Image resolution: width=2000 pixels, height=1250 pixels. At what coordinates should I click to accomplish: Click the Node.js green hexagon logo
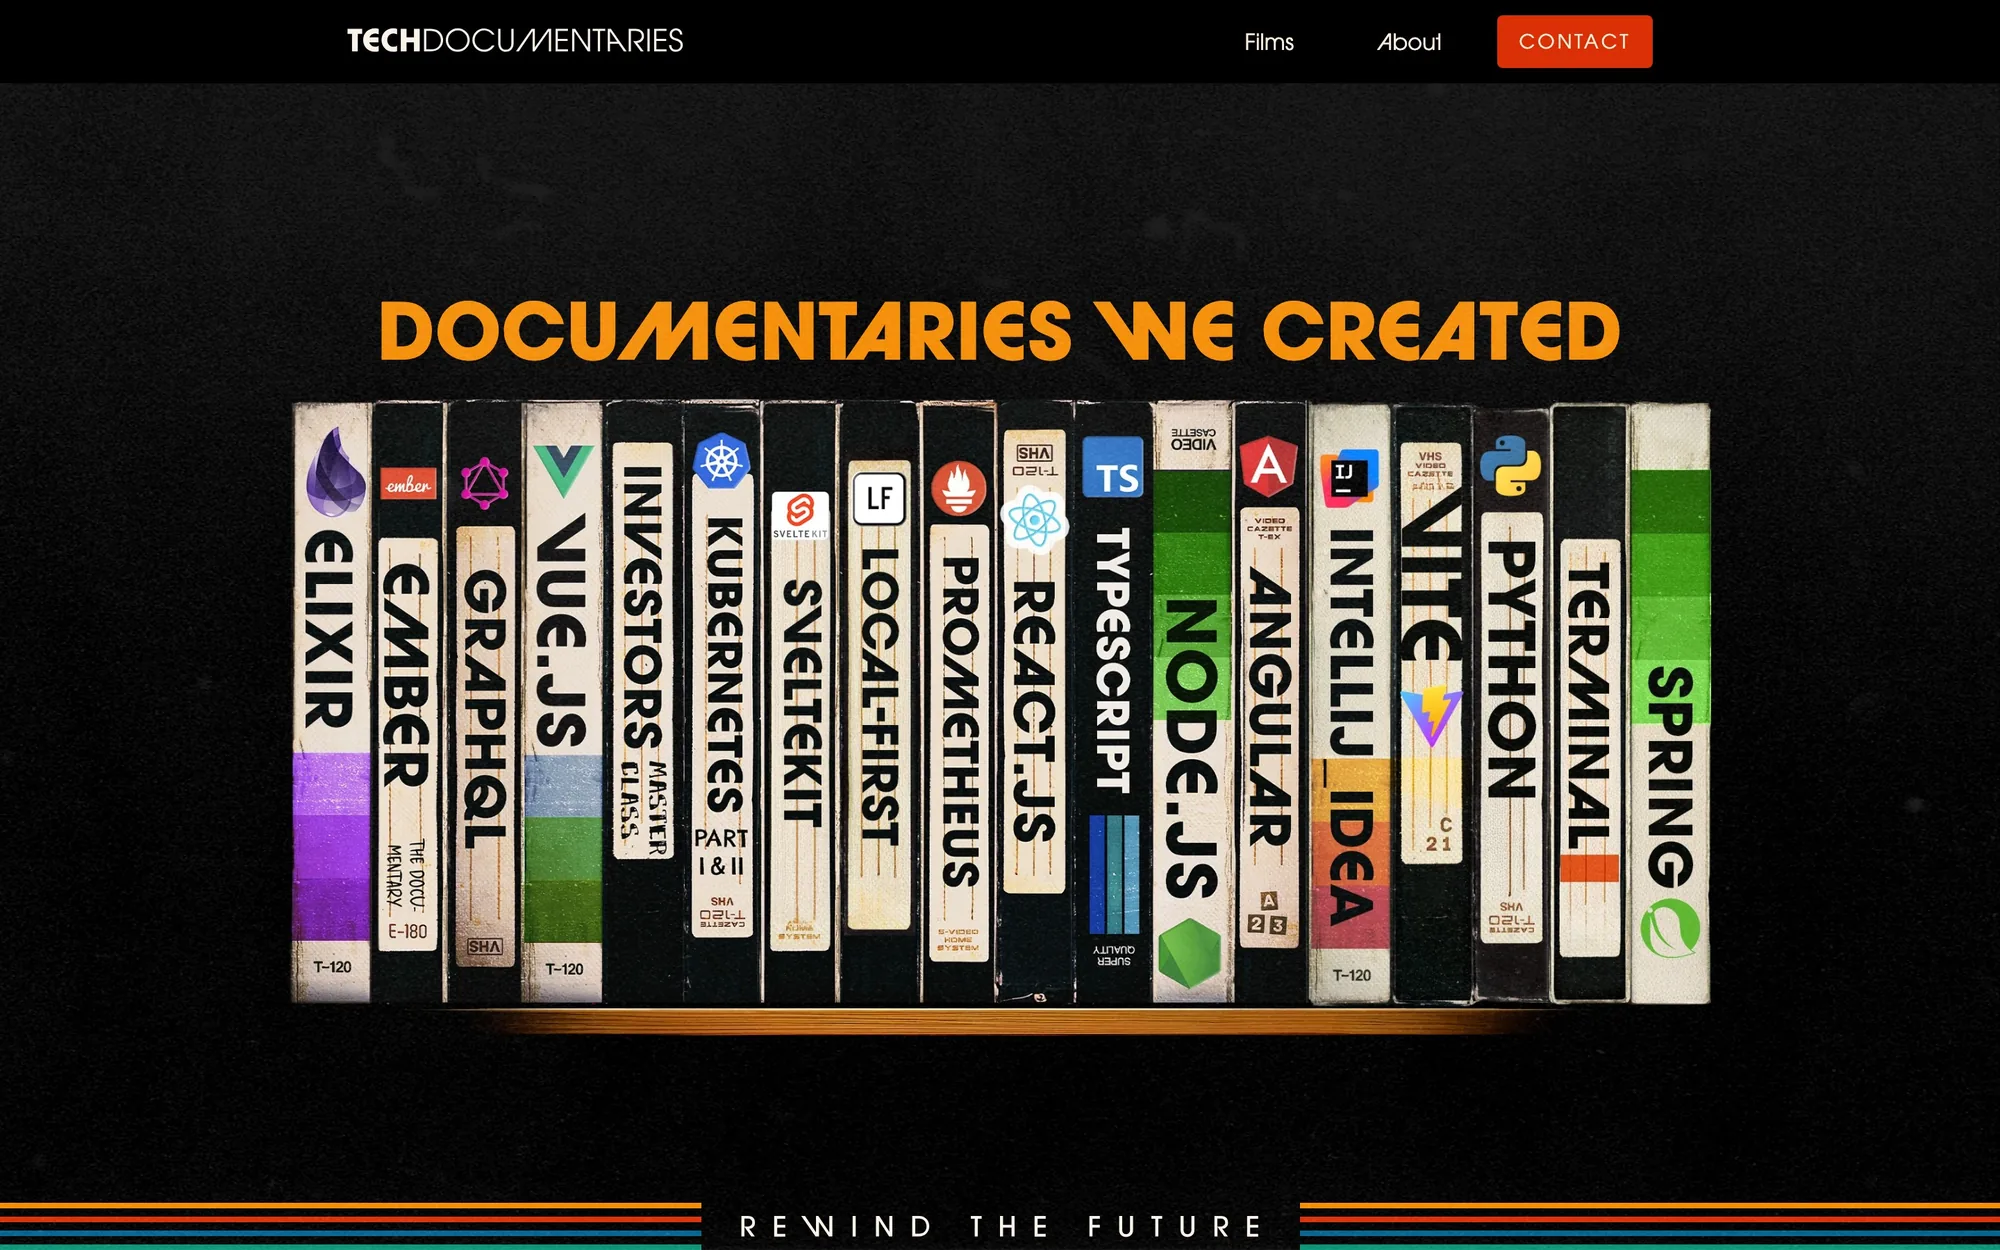[1190, 953]
